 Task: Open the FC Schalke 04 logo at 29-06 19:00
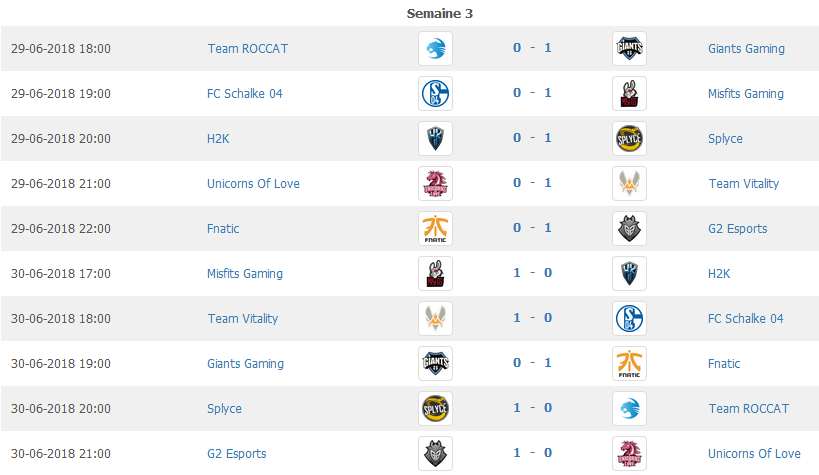(x=435, y=94)
